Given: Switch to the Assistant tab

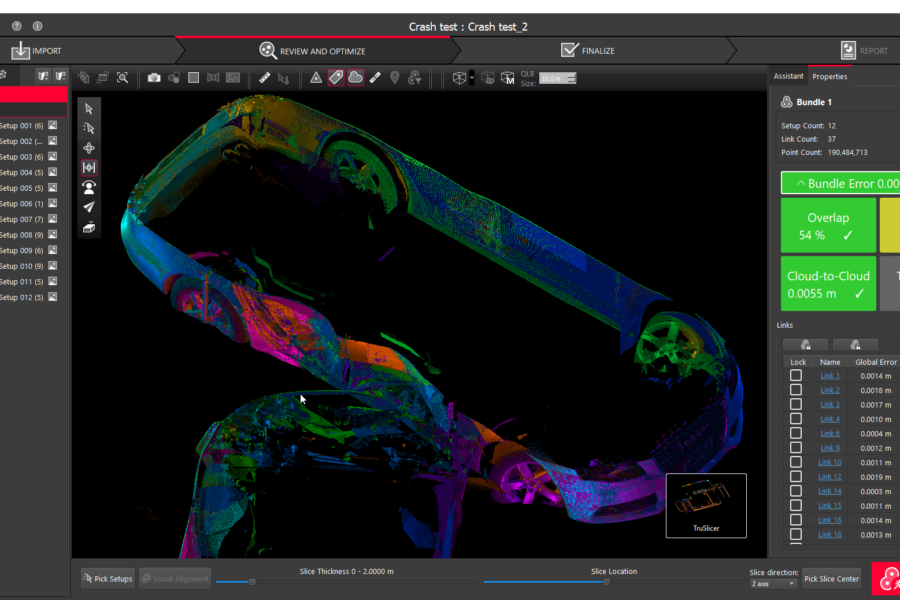Looking at the screenshot, I should (788, 76).
